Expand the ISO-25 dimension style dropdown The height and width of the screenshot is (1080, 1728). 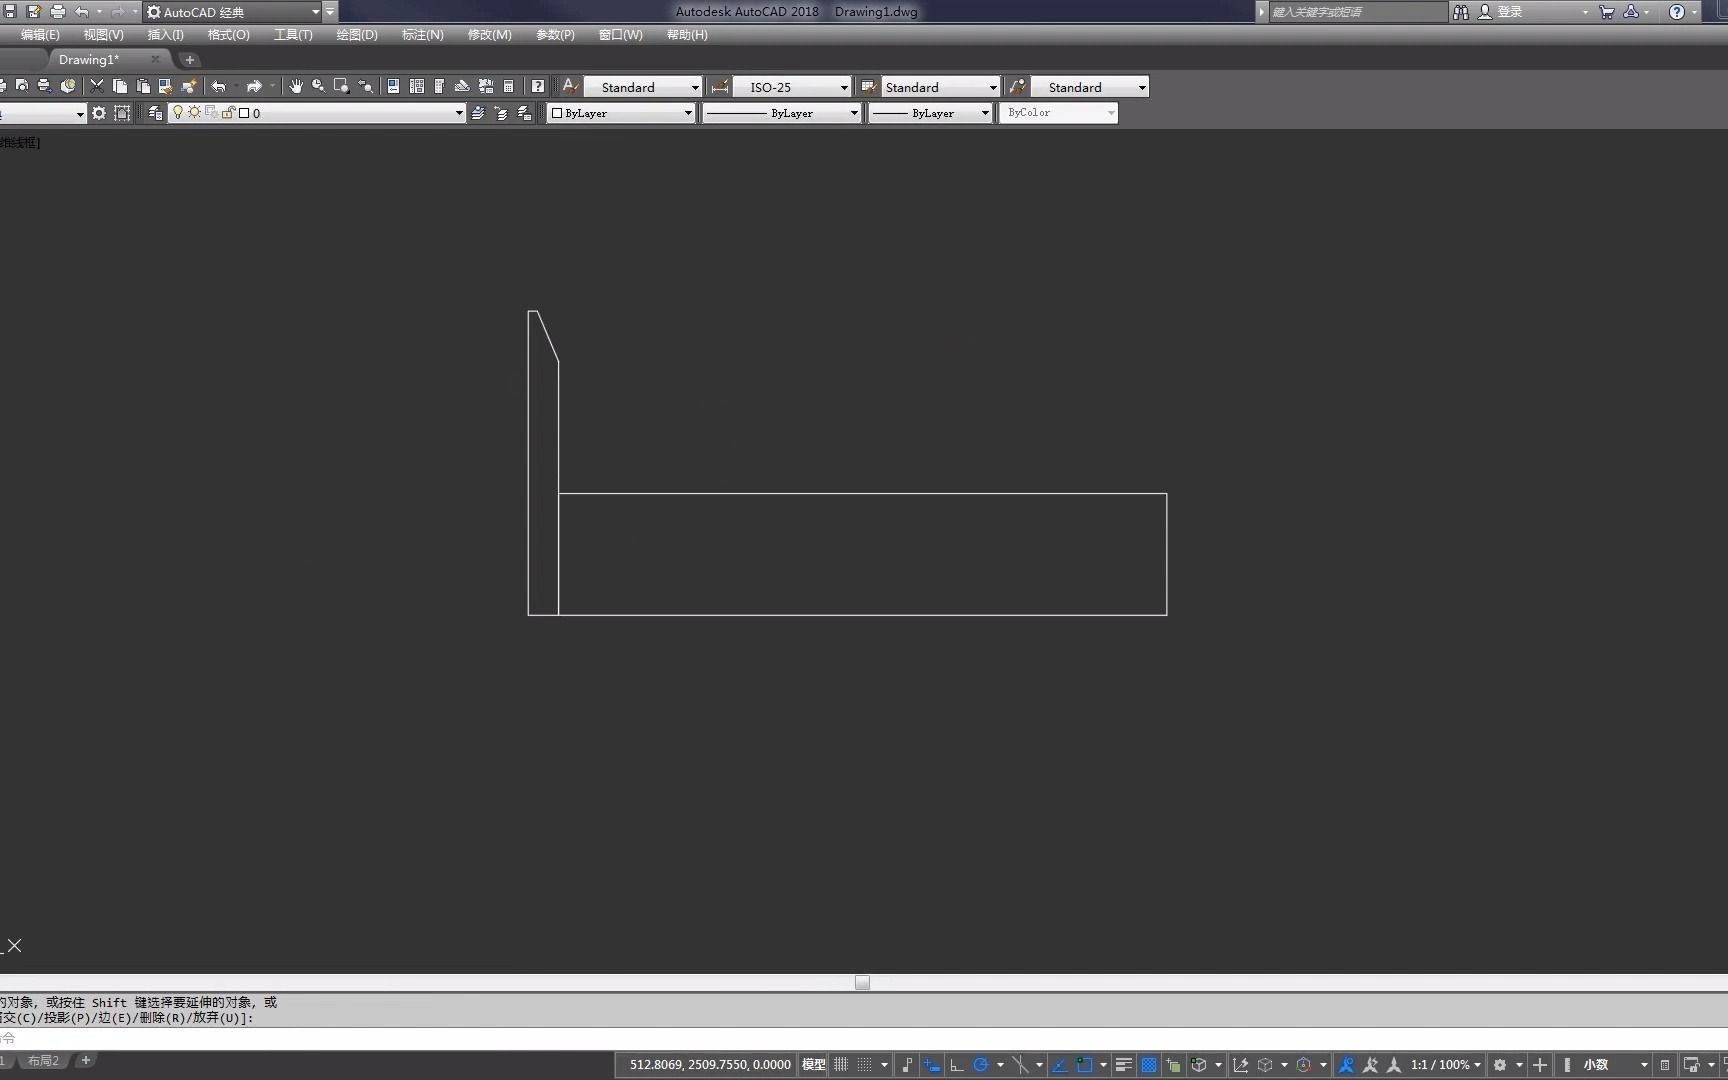click(844, 87)
